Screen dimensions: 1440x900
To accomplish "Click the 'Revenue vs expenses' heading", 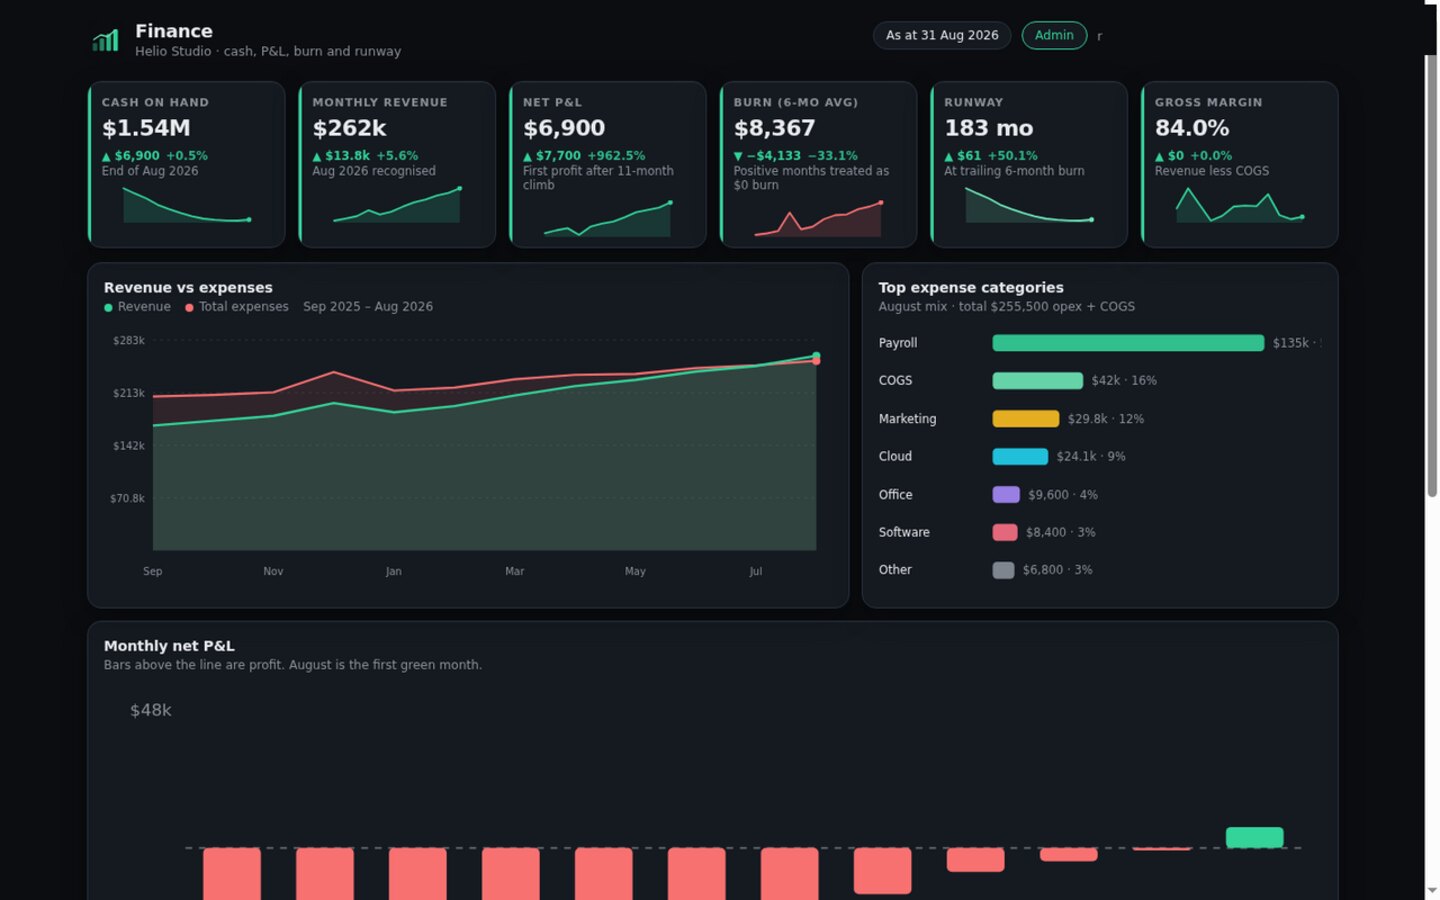I will click(x=188, y=288).
